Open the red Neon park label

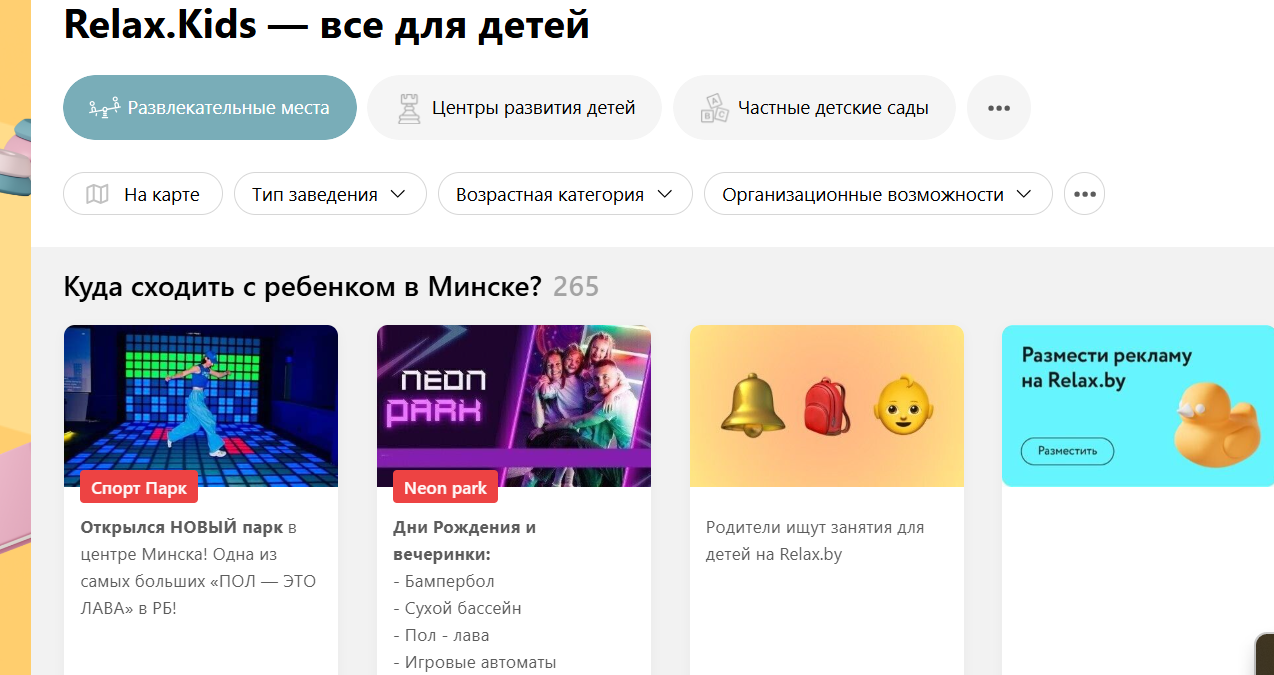click(445, 488)
